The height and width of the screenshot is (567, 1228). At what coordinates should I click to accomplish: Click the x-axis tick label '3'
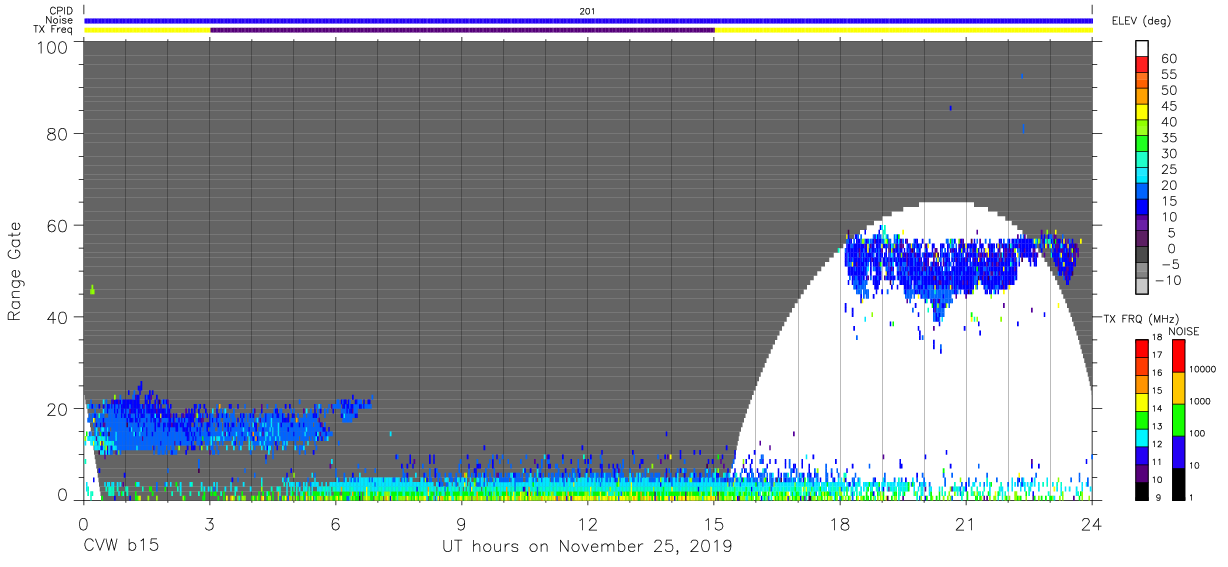pos(209,522)
